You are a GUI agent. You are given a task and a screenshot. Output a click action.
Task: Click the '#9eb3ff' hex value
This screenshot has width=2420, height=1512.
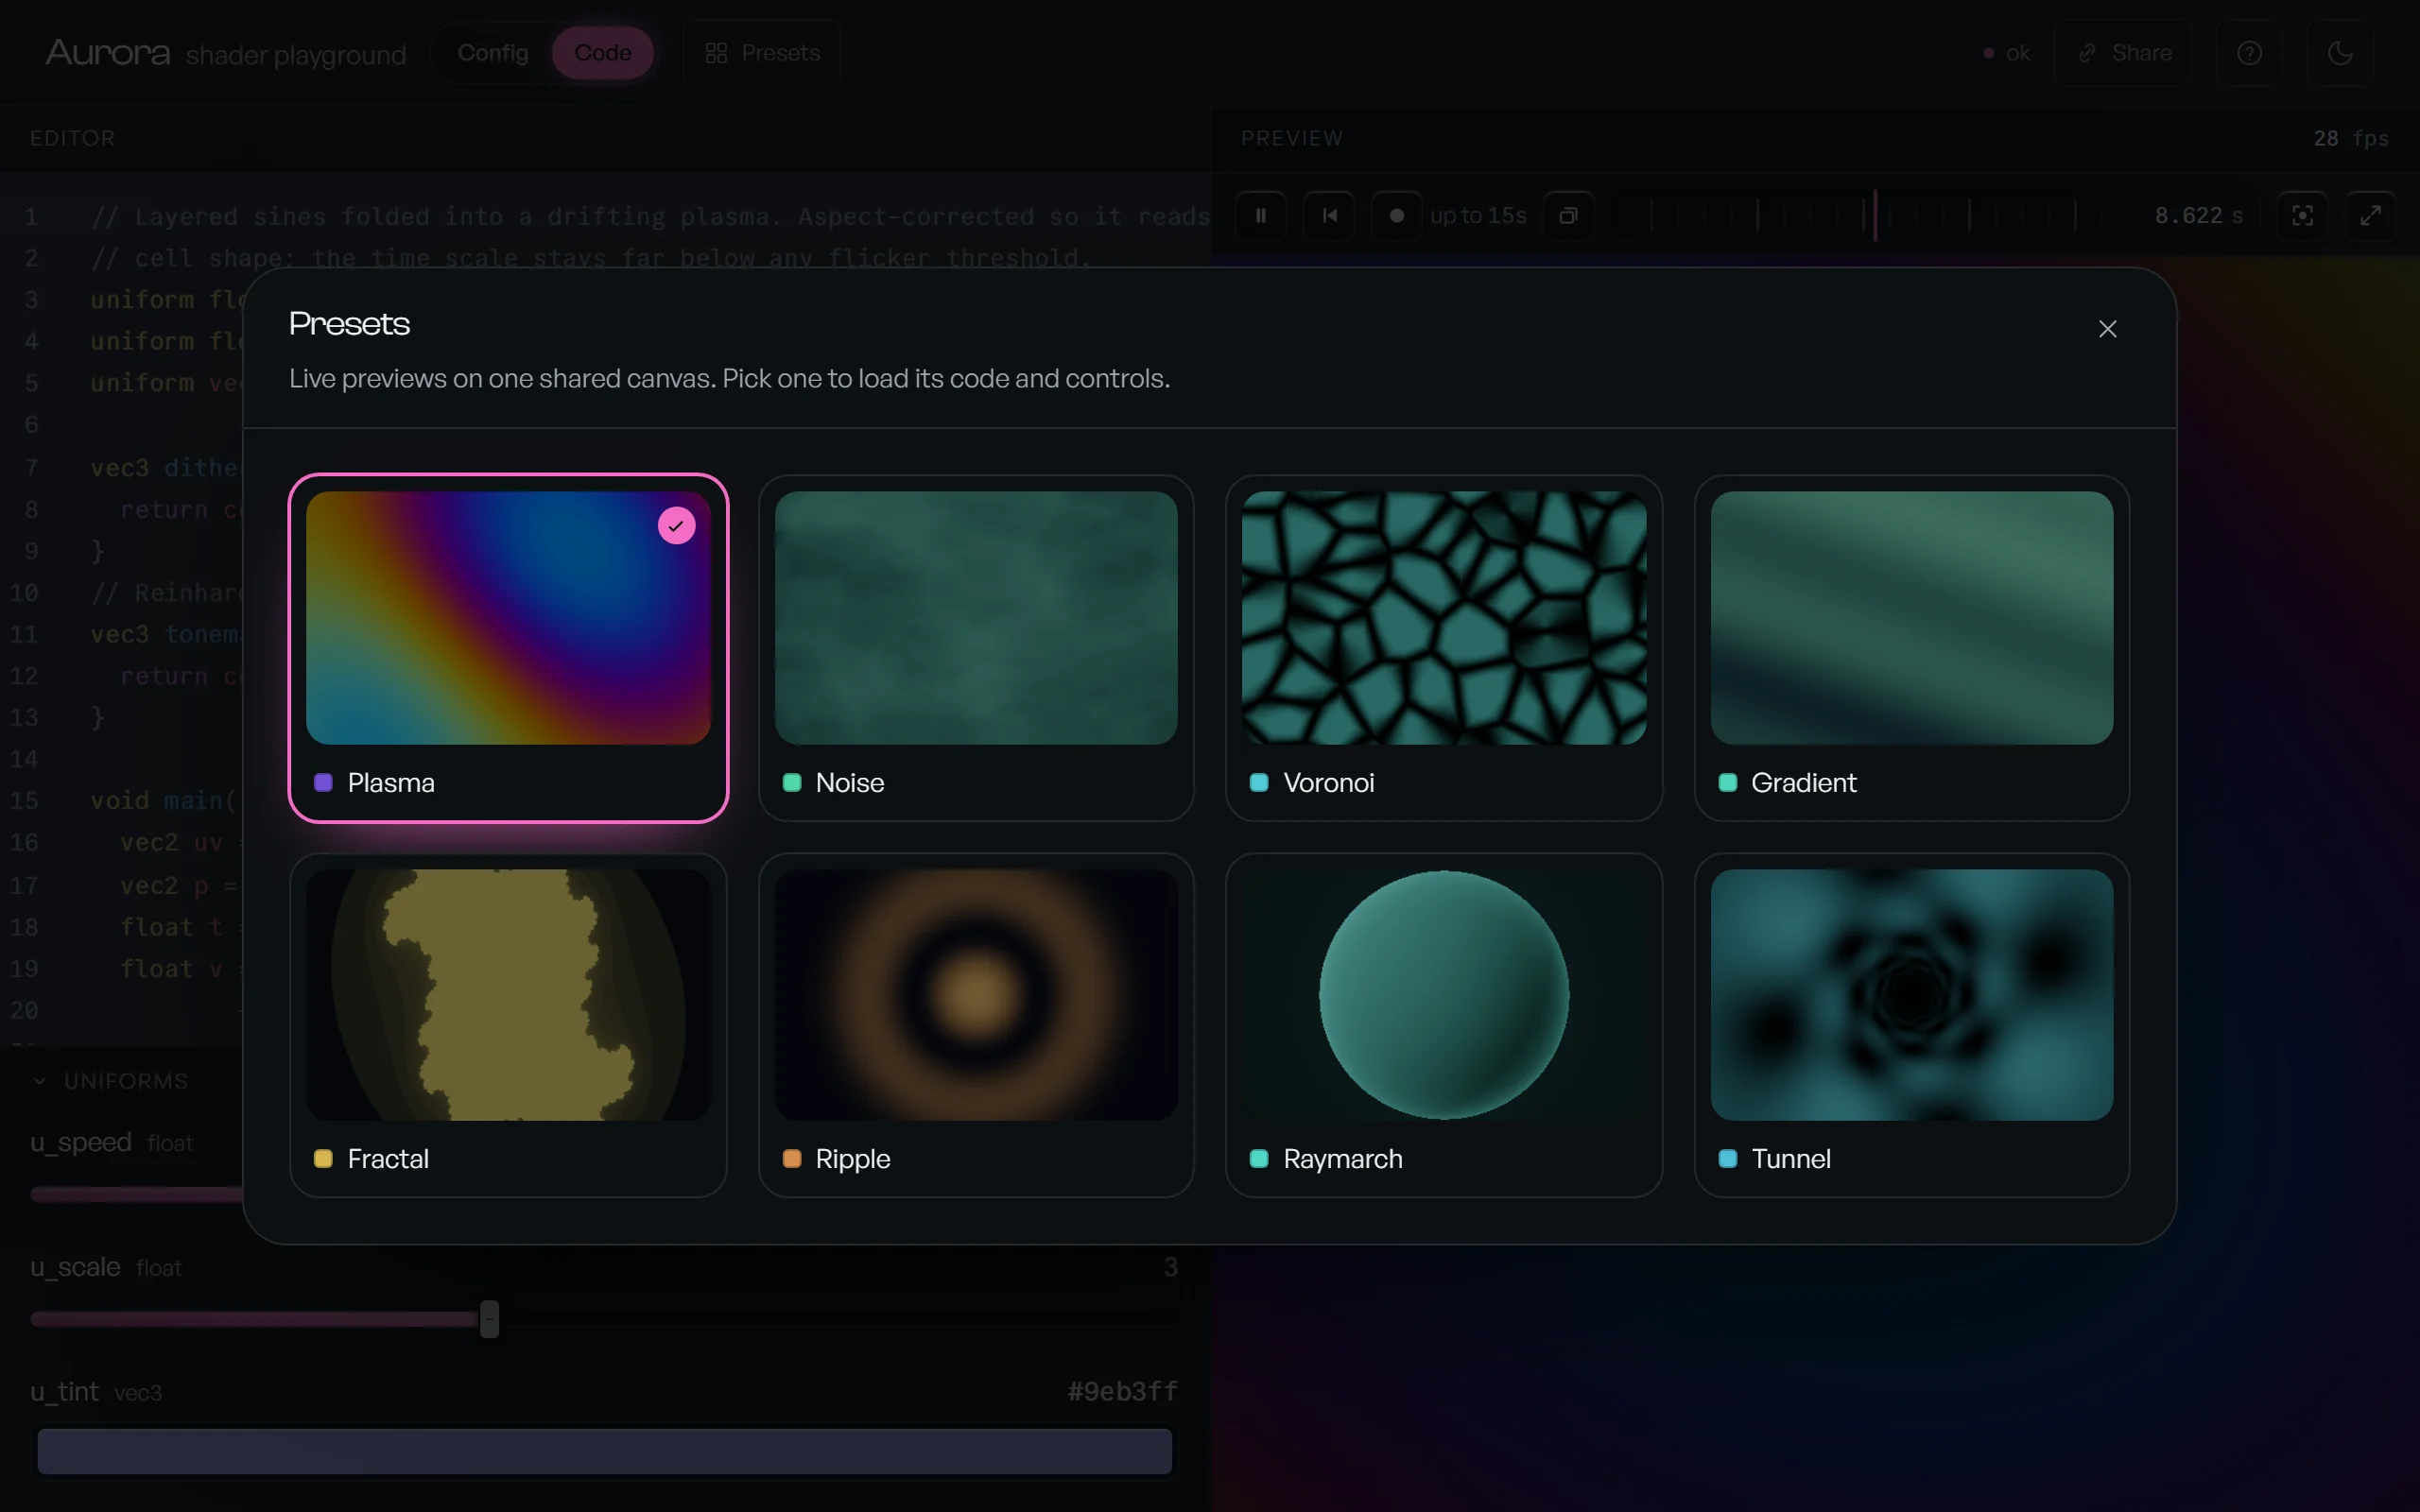[1122, 1391]
